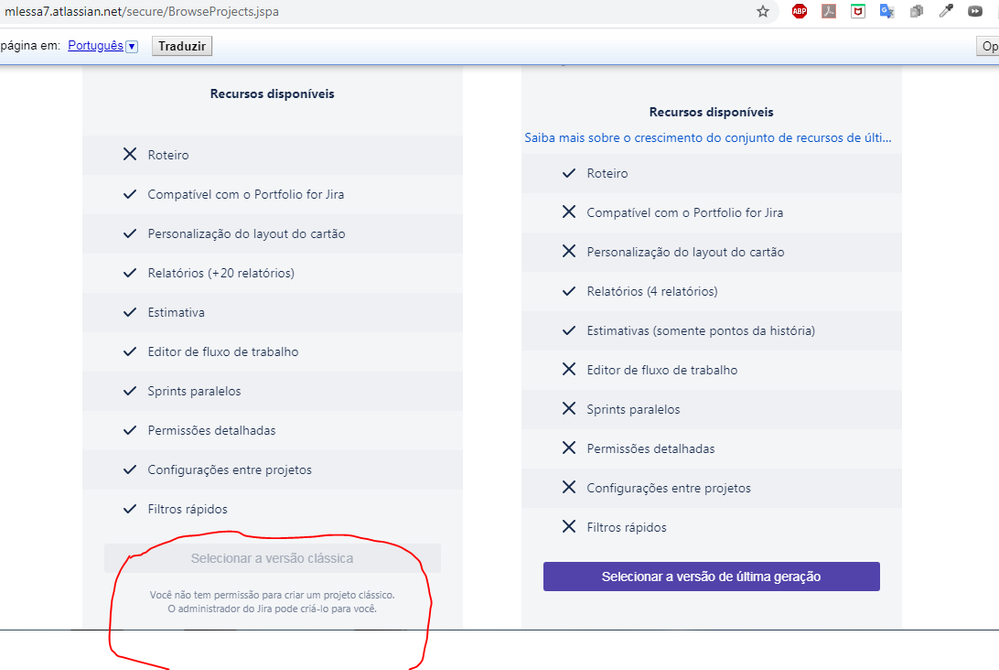The width and height of the screenshot is (999, 670).
Task: Open the Português language dropdown
Action: [132, 46]
